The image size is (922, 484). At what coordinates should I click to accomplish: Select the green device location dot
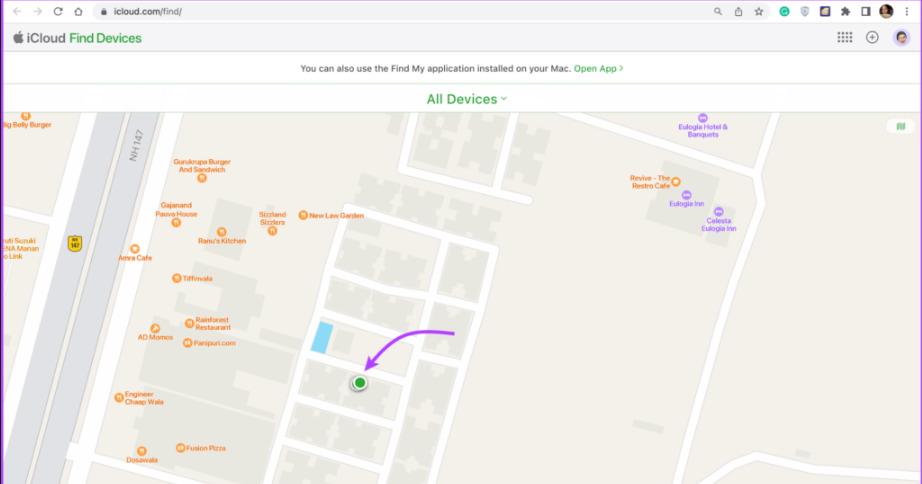coord(360,383)
